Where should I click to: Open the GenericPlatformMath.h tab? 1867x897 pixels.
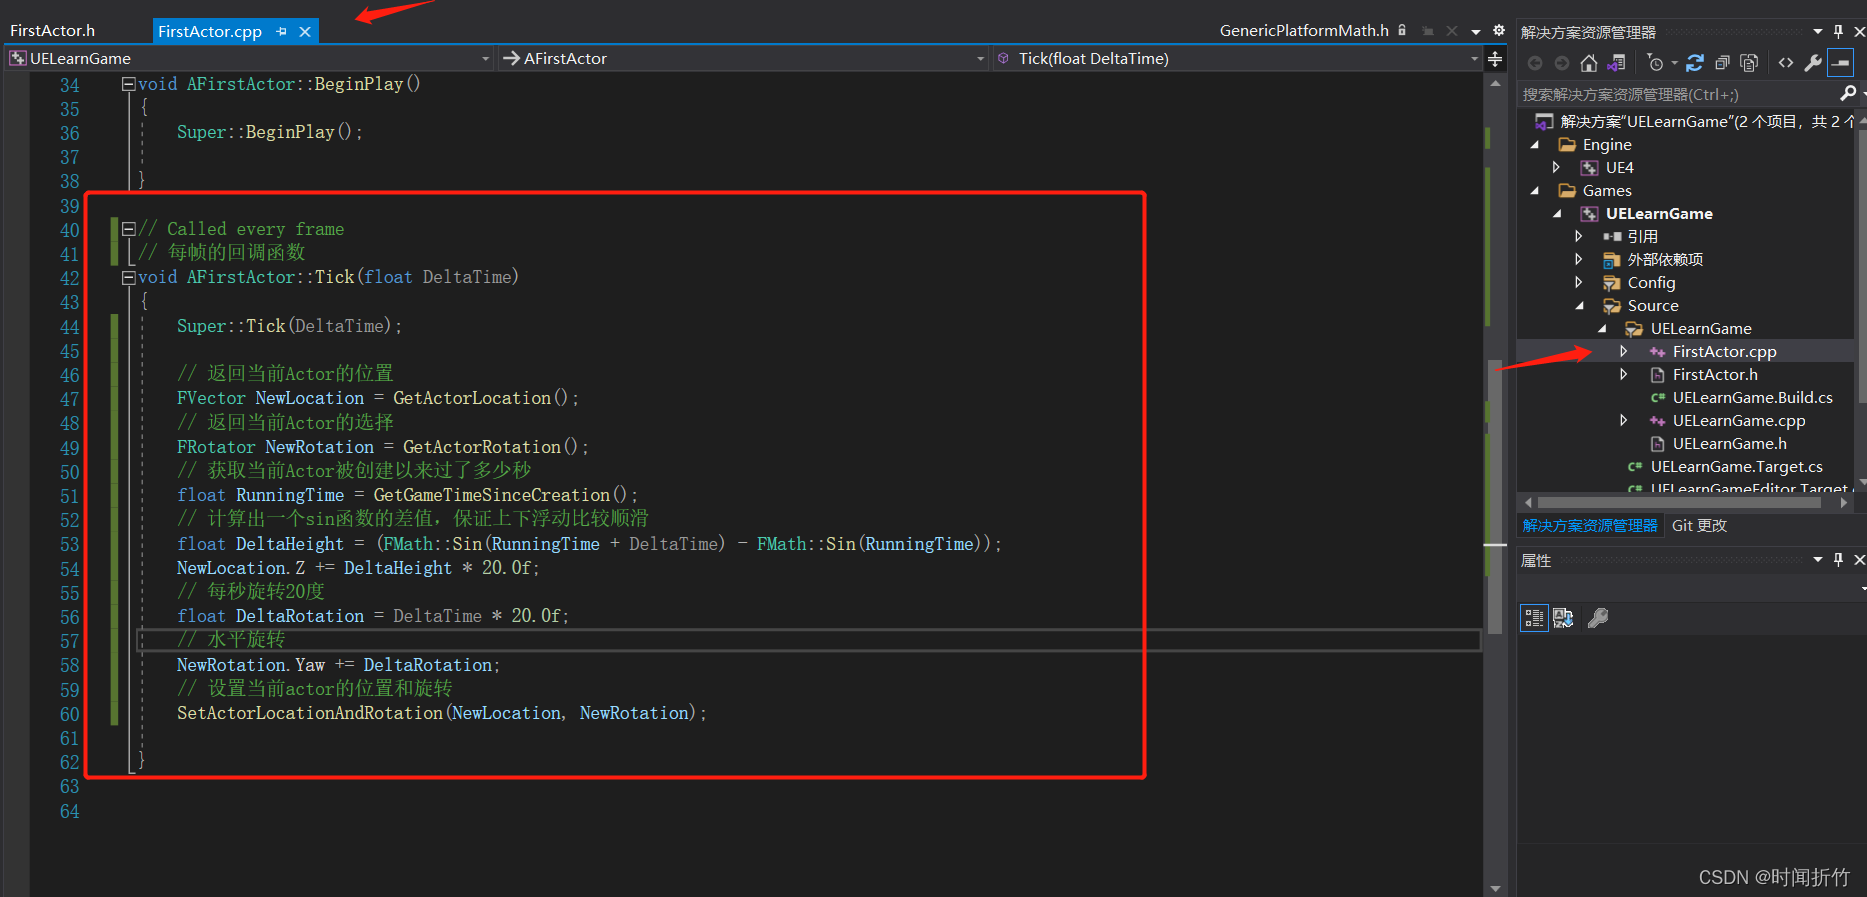[x=1304, y=31]
